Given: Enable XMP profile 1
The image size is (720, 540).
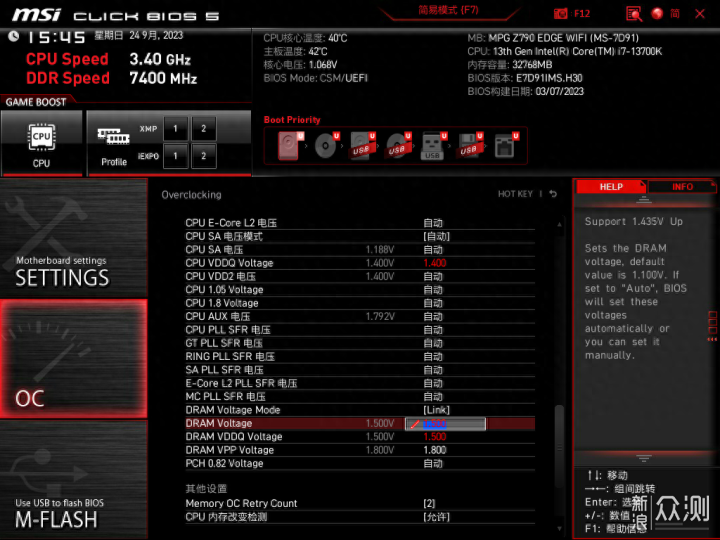Looking at the screenshot, I should click(x=175, y=129).
